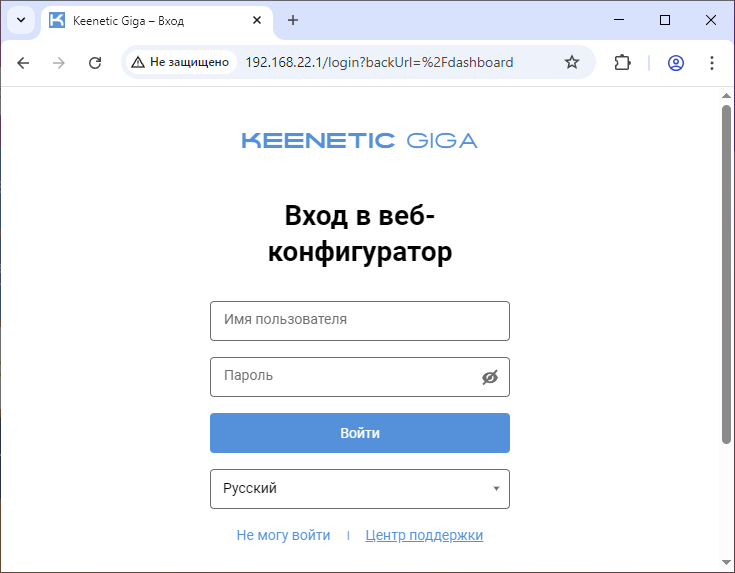Open the Центр поддержки link

click(424, 536)
